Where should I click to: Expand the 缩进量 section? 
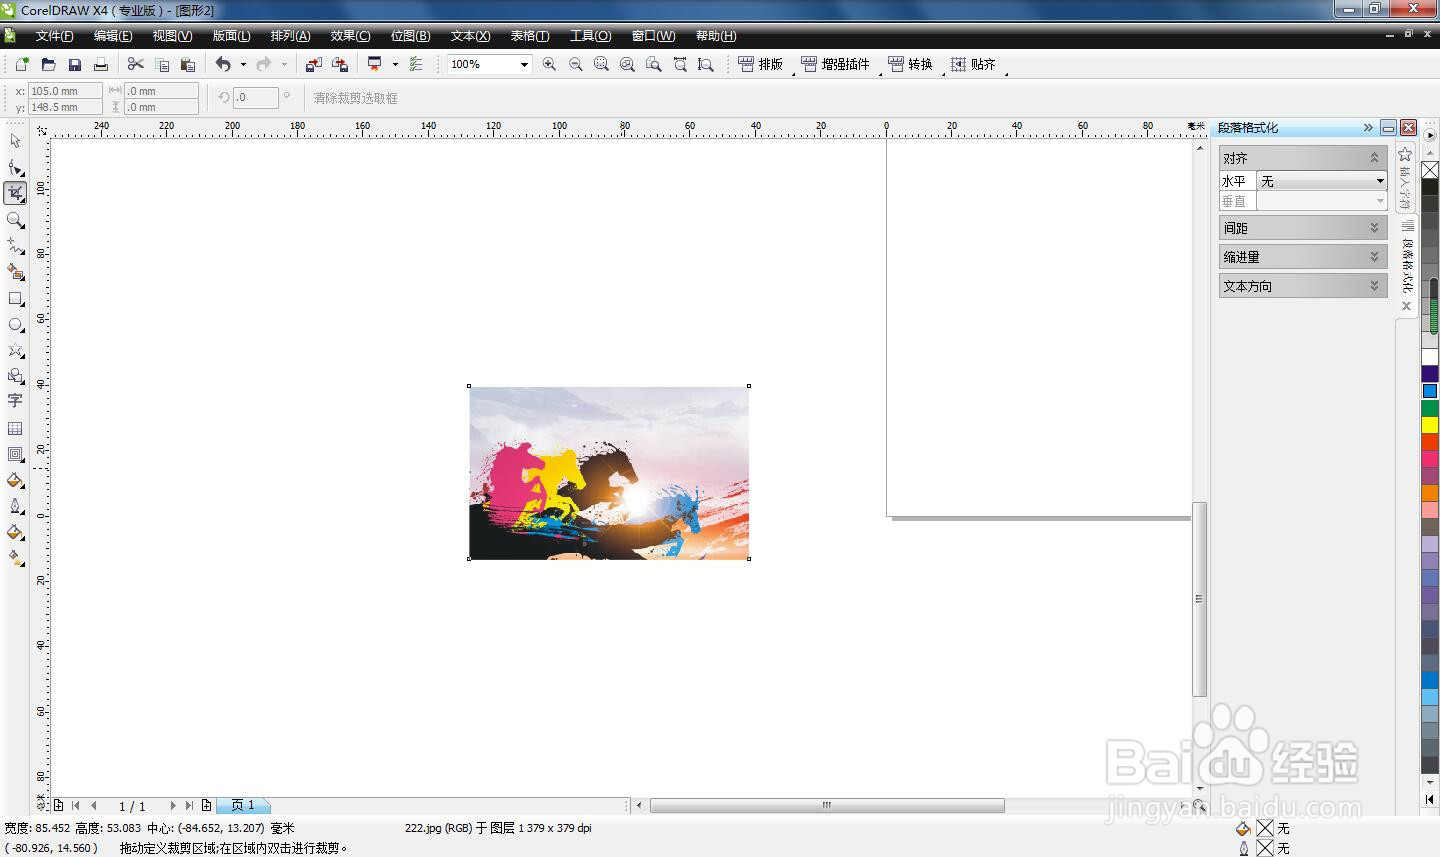click(1374, 257)
